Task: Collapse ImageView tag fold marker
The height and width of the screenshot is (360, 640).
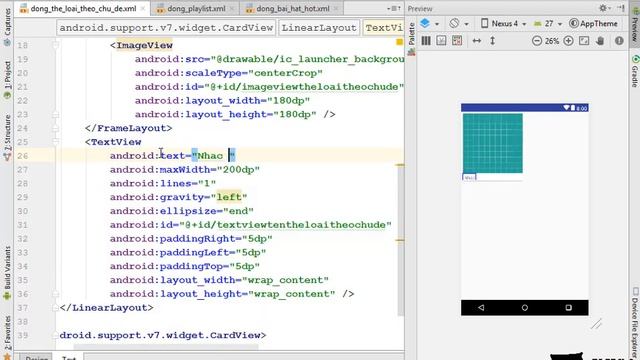Action: (56, 45)
